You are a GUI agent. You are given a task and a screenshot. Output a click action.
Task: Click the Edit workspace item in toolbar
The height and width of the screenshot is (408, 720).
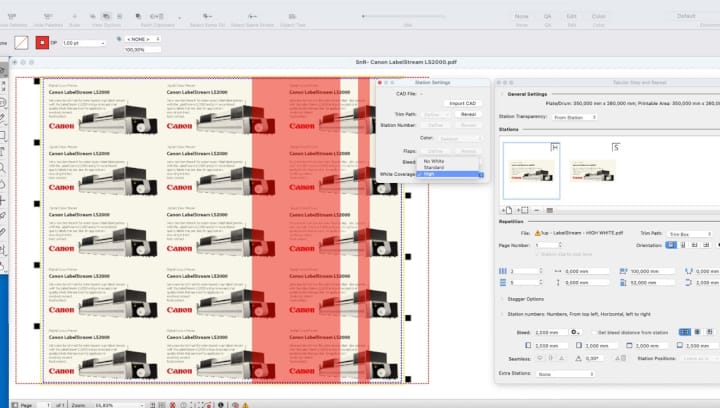pyautogui.click(x=571, y=19)
